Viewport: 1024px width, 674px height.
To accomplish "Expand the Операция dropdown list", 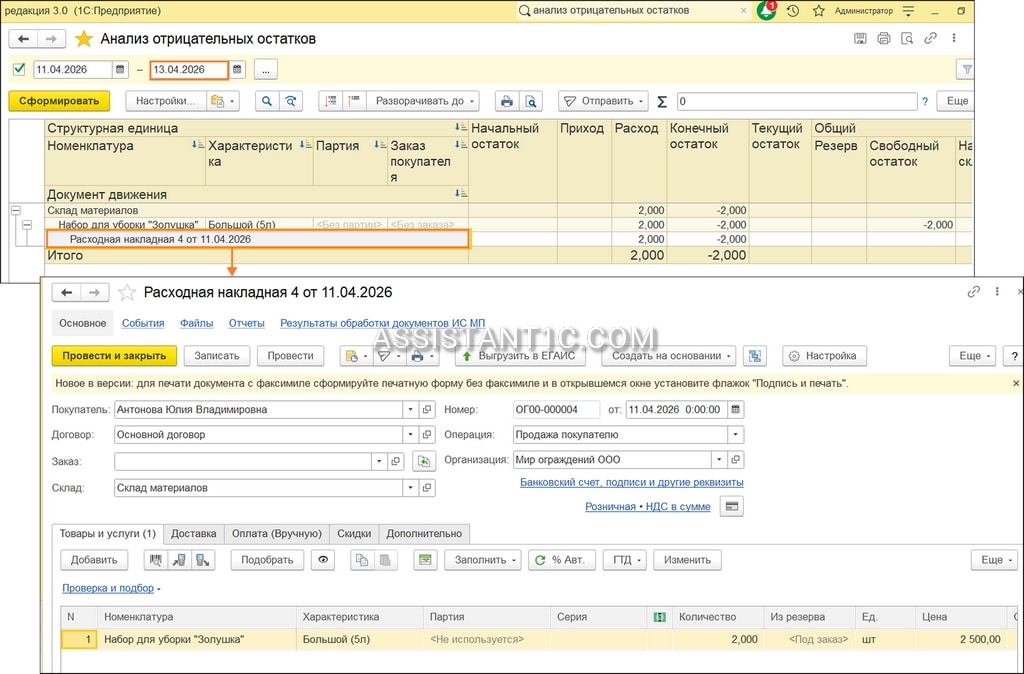I will coord(735,434).
